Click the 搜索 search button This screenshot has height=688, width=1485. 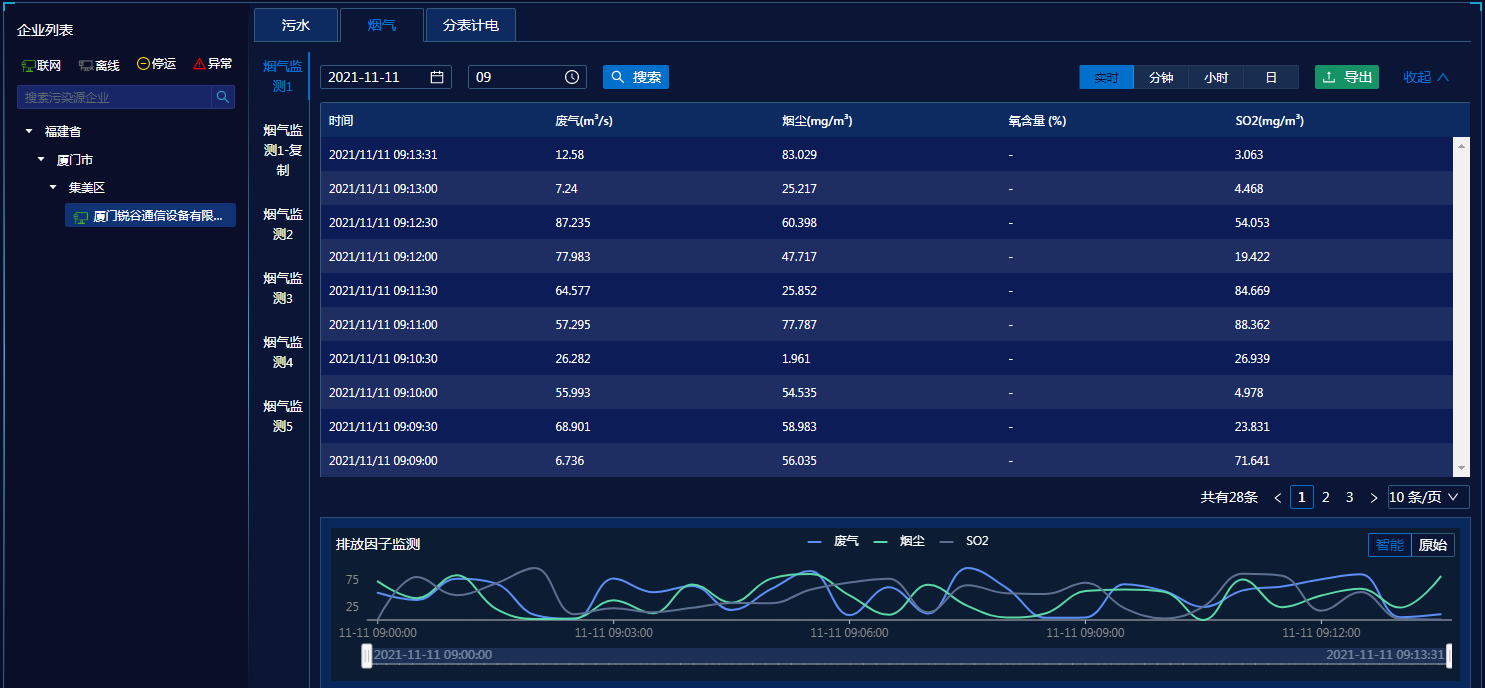tap(636, 77)
